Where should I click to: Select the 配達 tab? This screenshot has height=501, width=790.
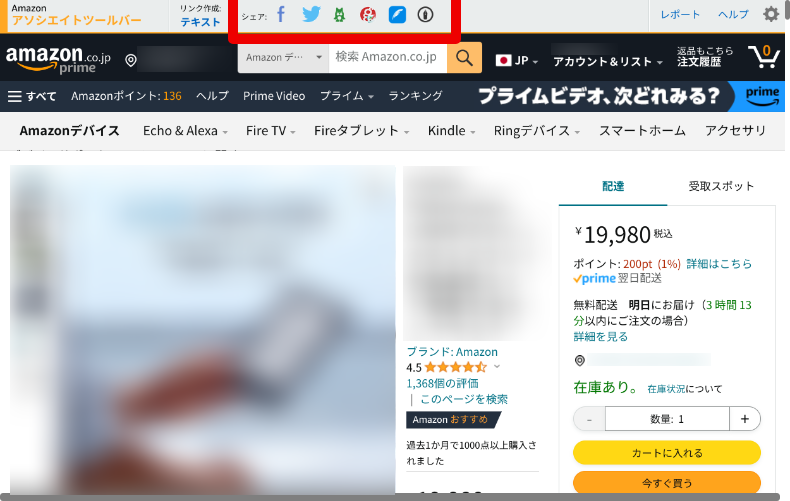[613, 186]
